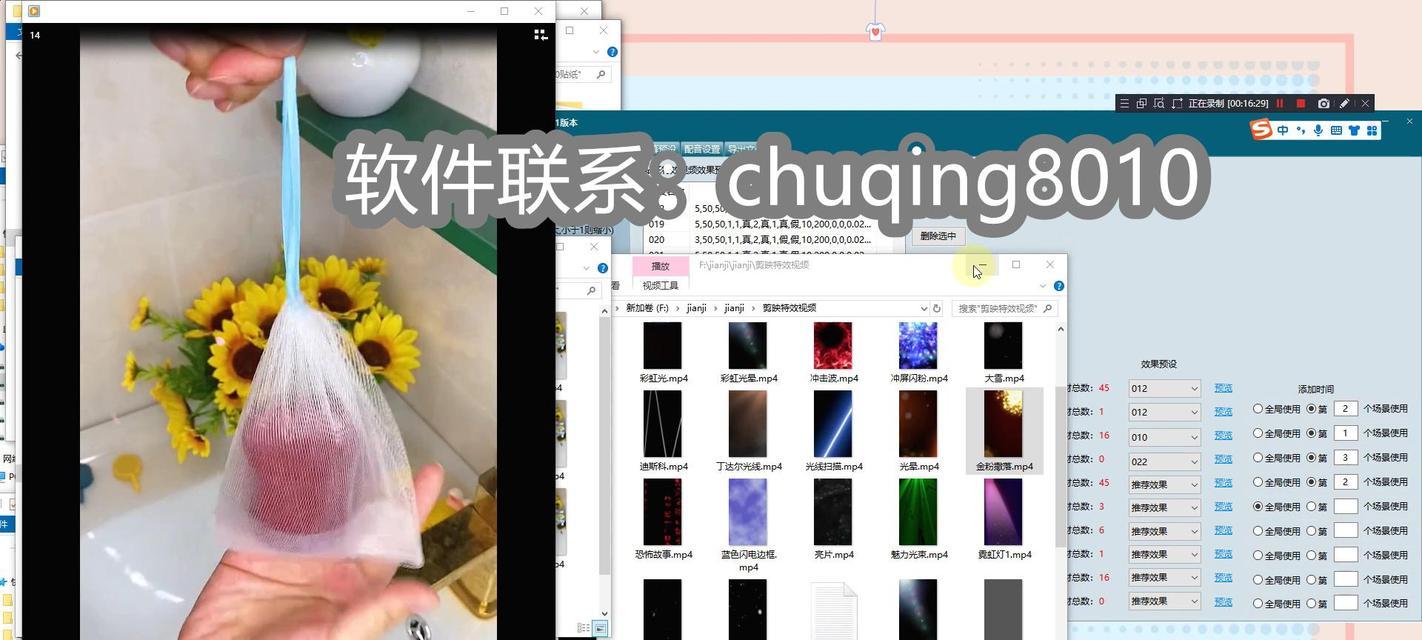Select the 大雪.mp4 file

(1003, 353)
